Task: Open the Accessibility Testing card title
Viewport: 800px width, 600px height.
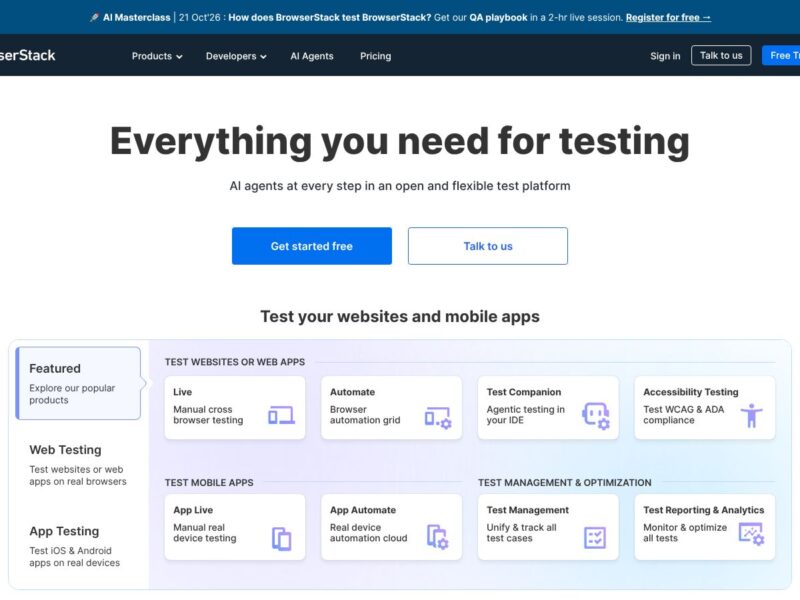Action: (x=690, y=392)
